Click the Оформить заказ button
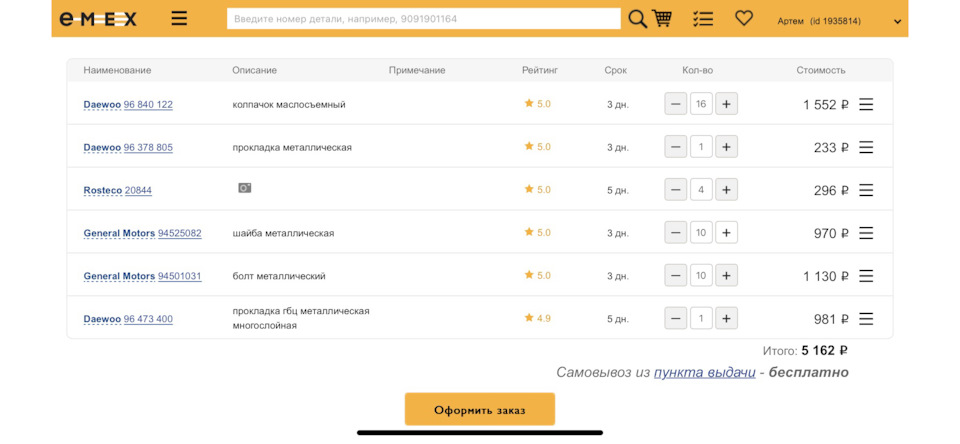 pyautogui.click(x=479, y=409)
